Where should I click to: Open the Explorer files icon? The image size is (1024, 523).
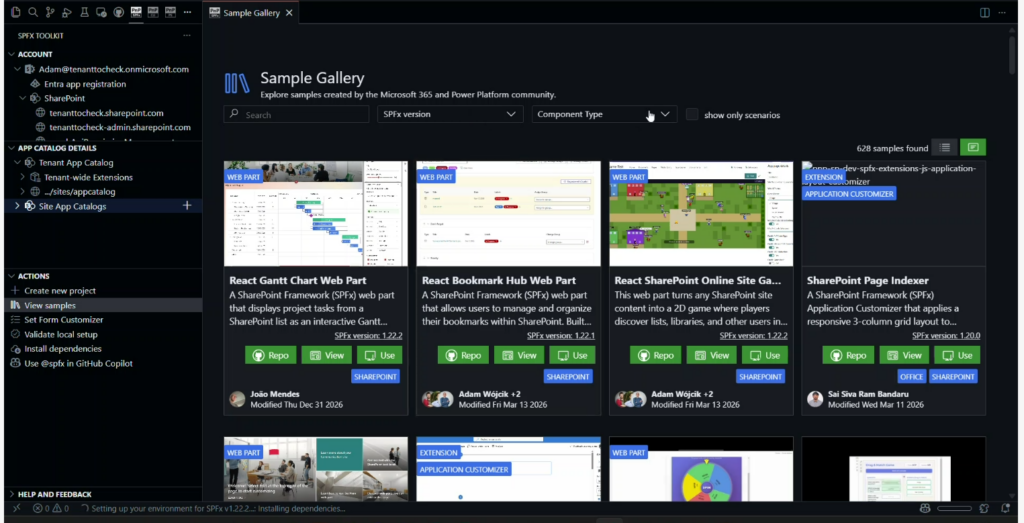(x=15, y=13)
